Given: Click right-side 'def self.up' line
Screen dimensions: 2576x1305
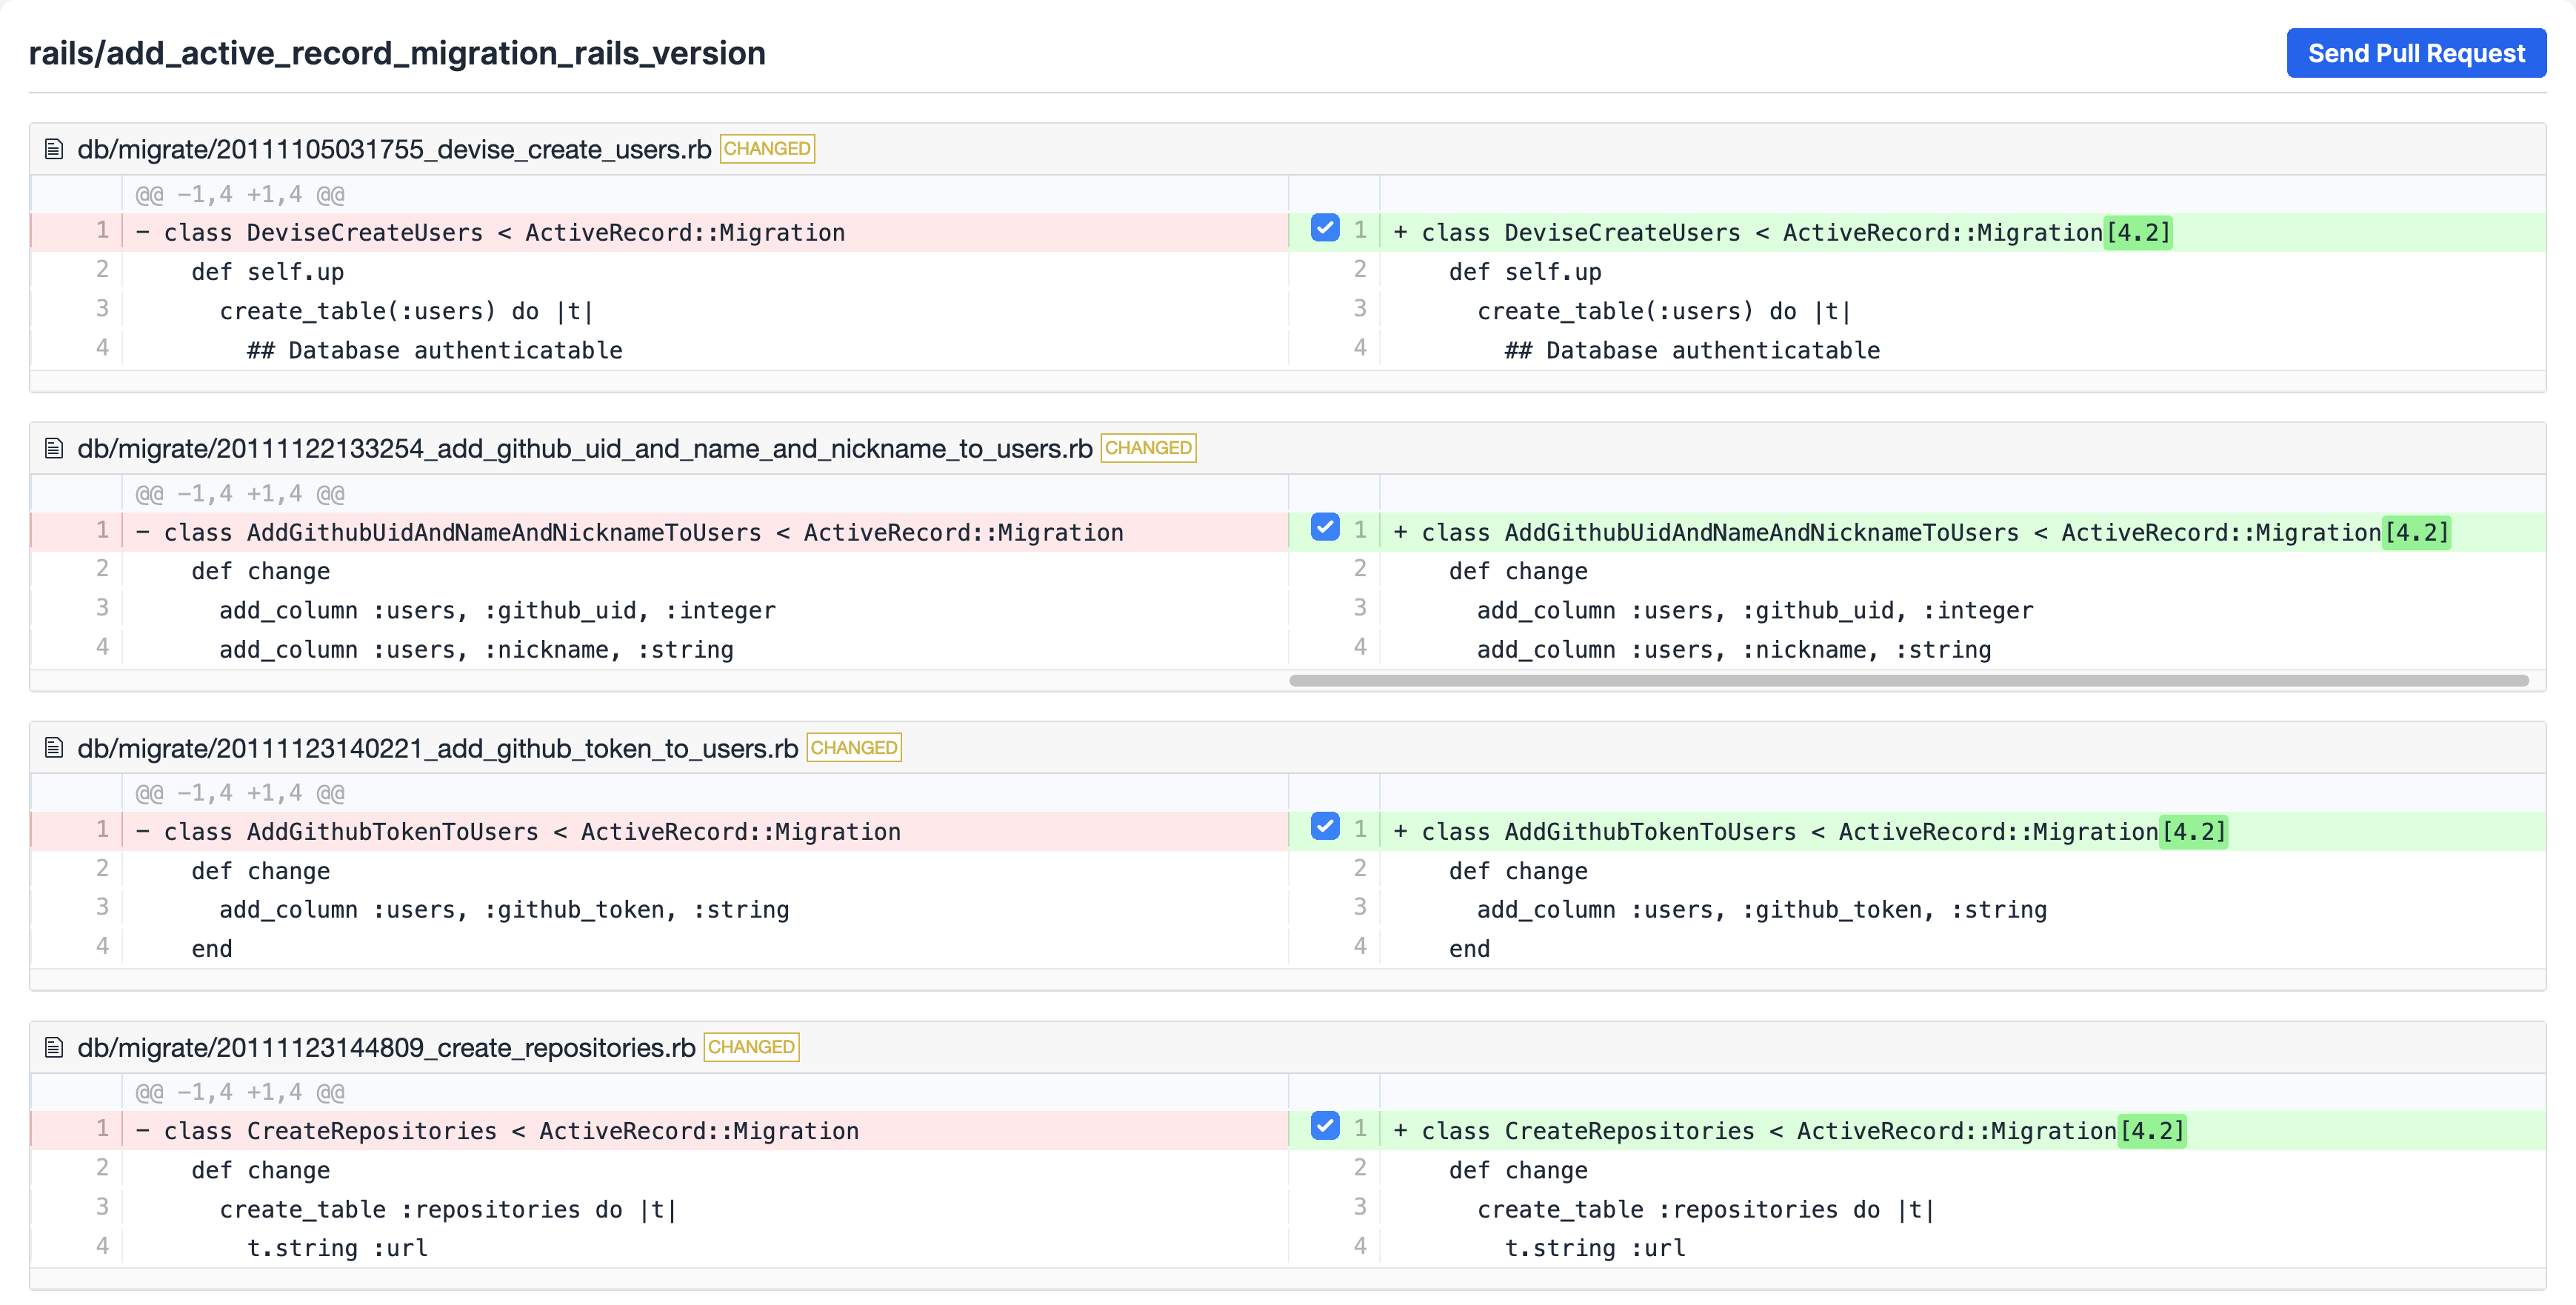Looking at the screenshot, I should pyautogui.click(x=1525, y=272).
